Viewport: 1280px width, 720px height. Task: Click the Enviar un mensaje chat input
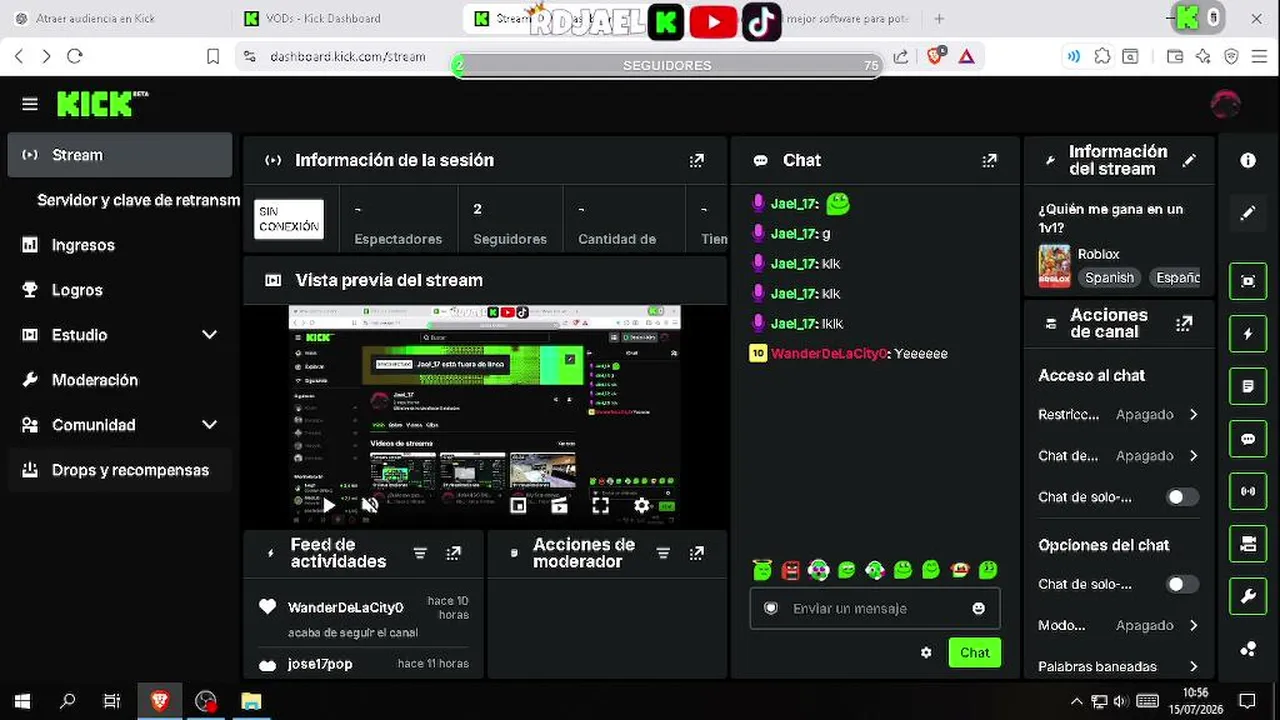[875, 608]
